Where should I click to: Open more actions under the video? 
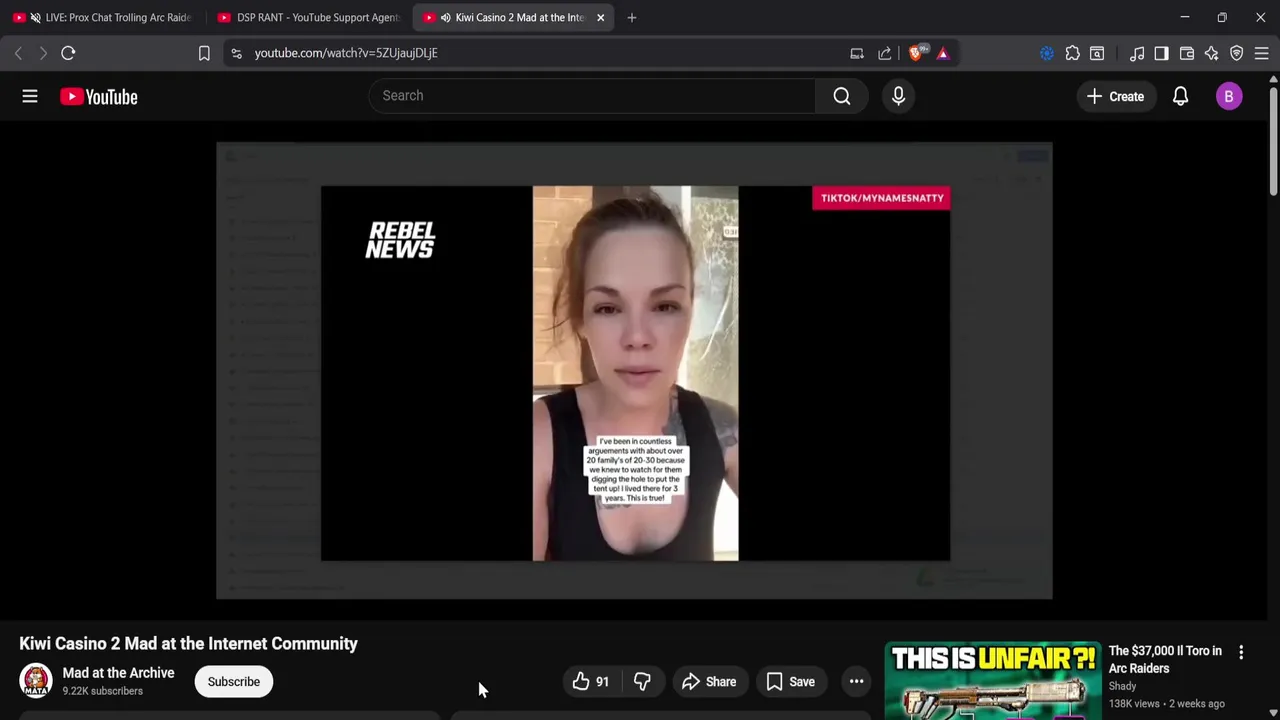point(856,682)
